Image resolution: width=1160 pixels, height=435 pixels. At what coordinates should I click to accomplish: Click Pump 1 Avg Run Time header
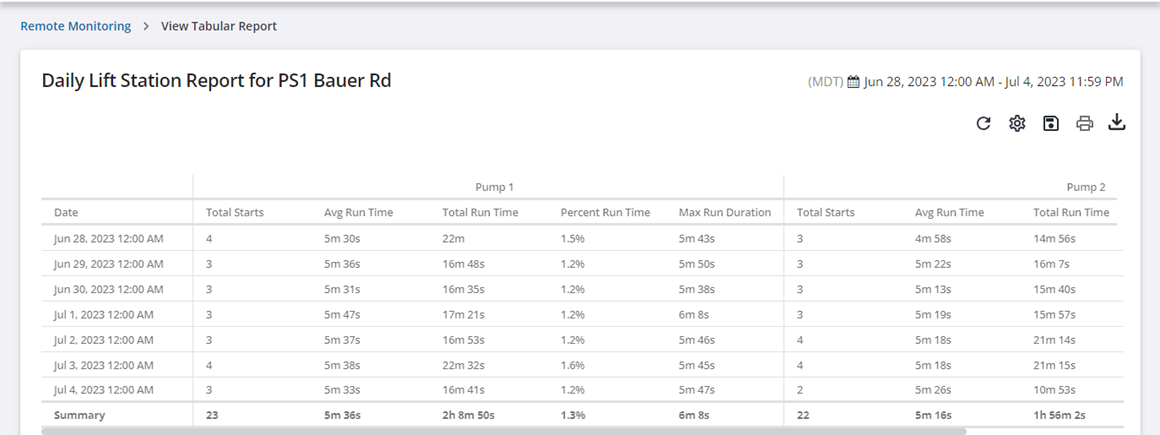[x=358, y=212]
